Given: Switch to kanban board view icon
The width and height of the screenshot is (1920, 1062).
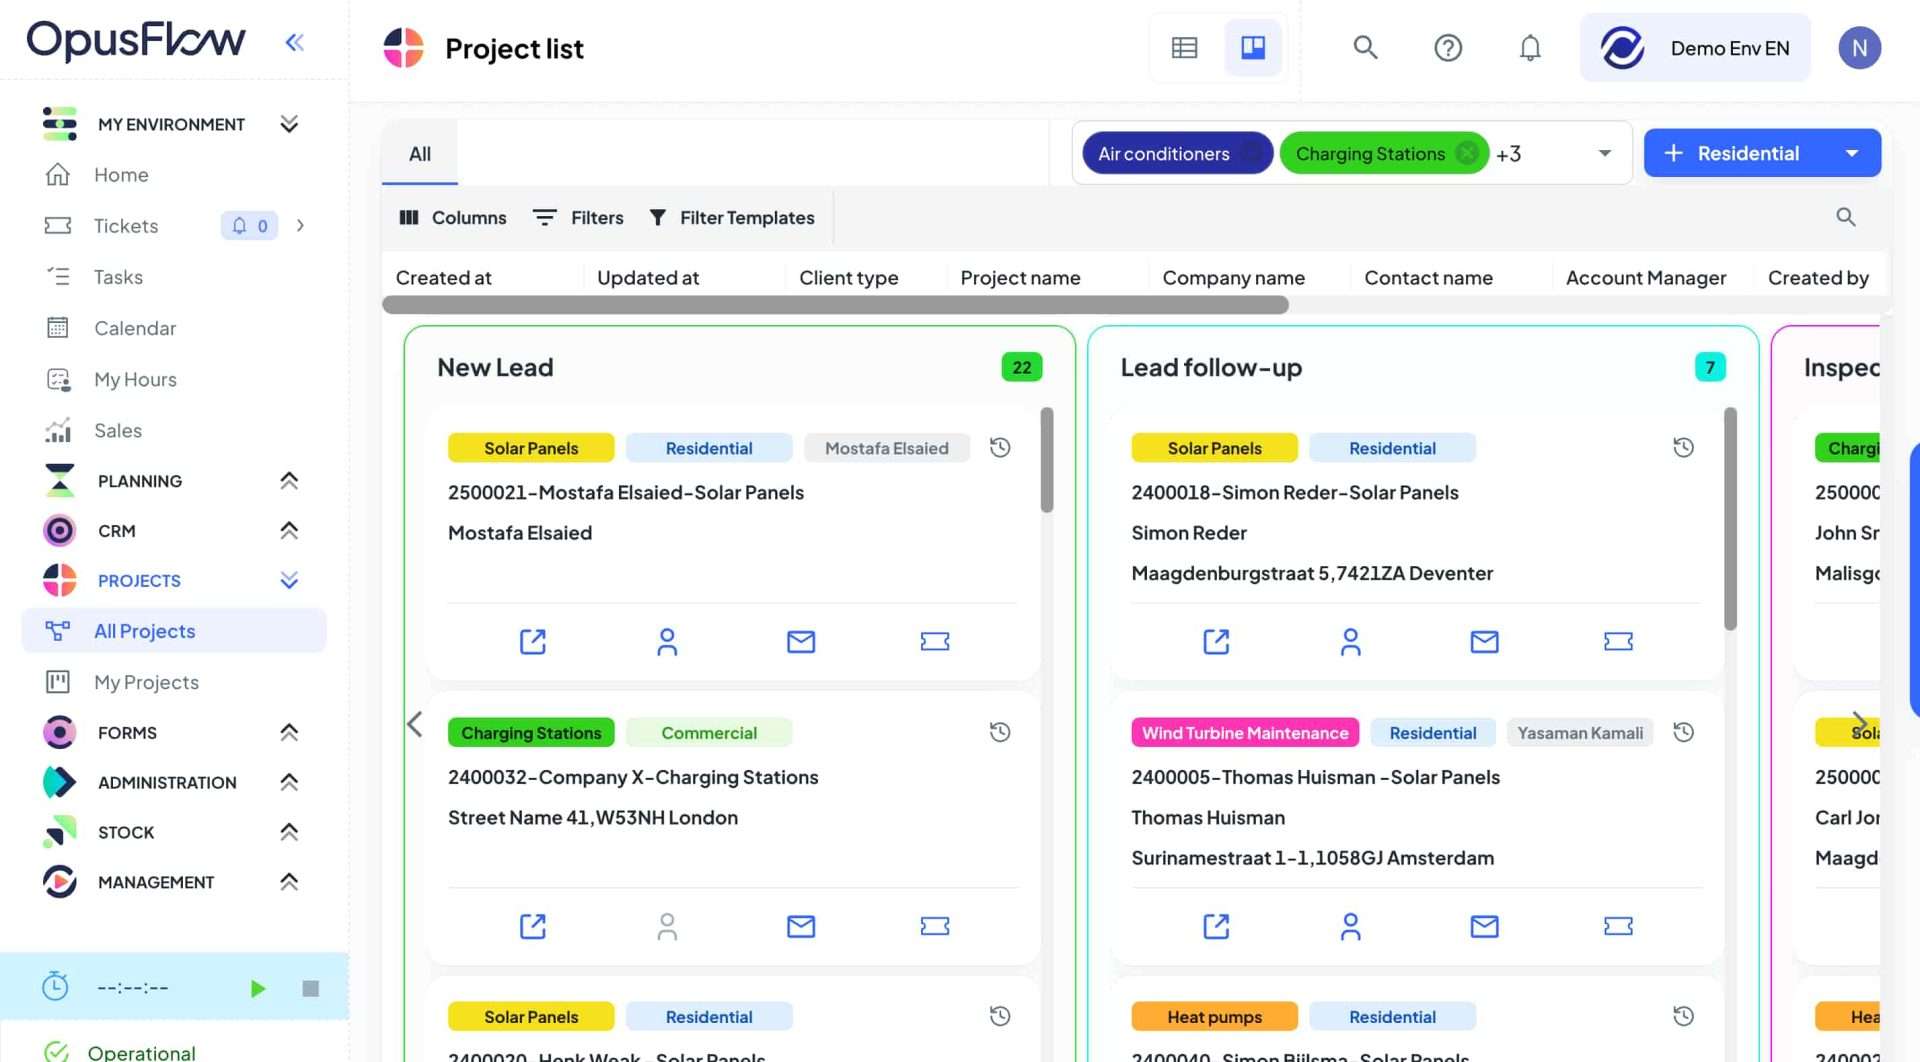Looking at the screenshot, I should point(1253,48).
